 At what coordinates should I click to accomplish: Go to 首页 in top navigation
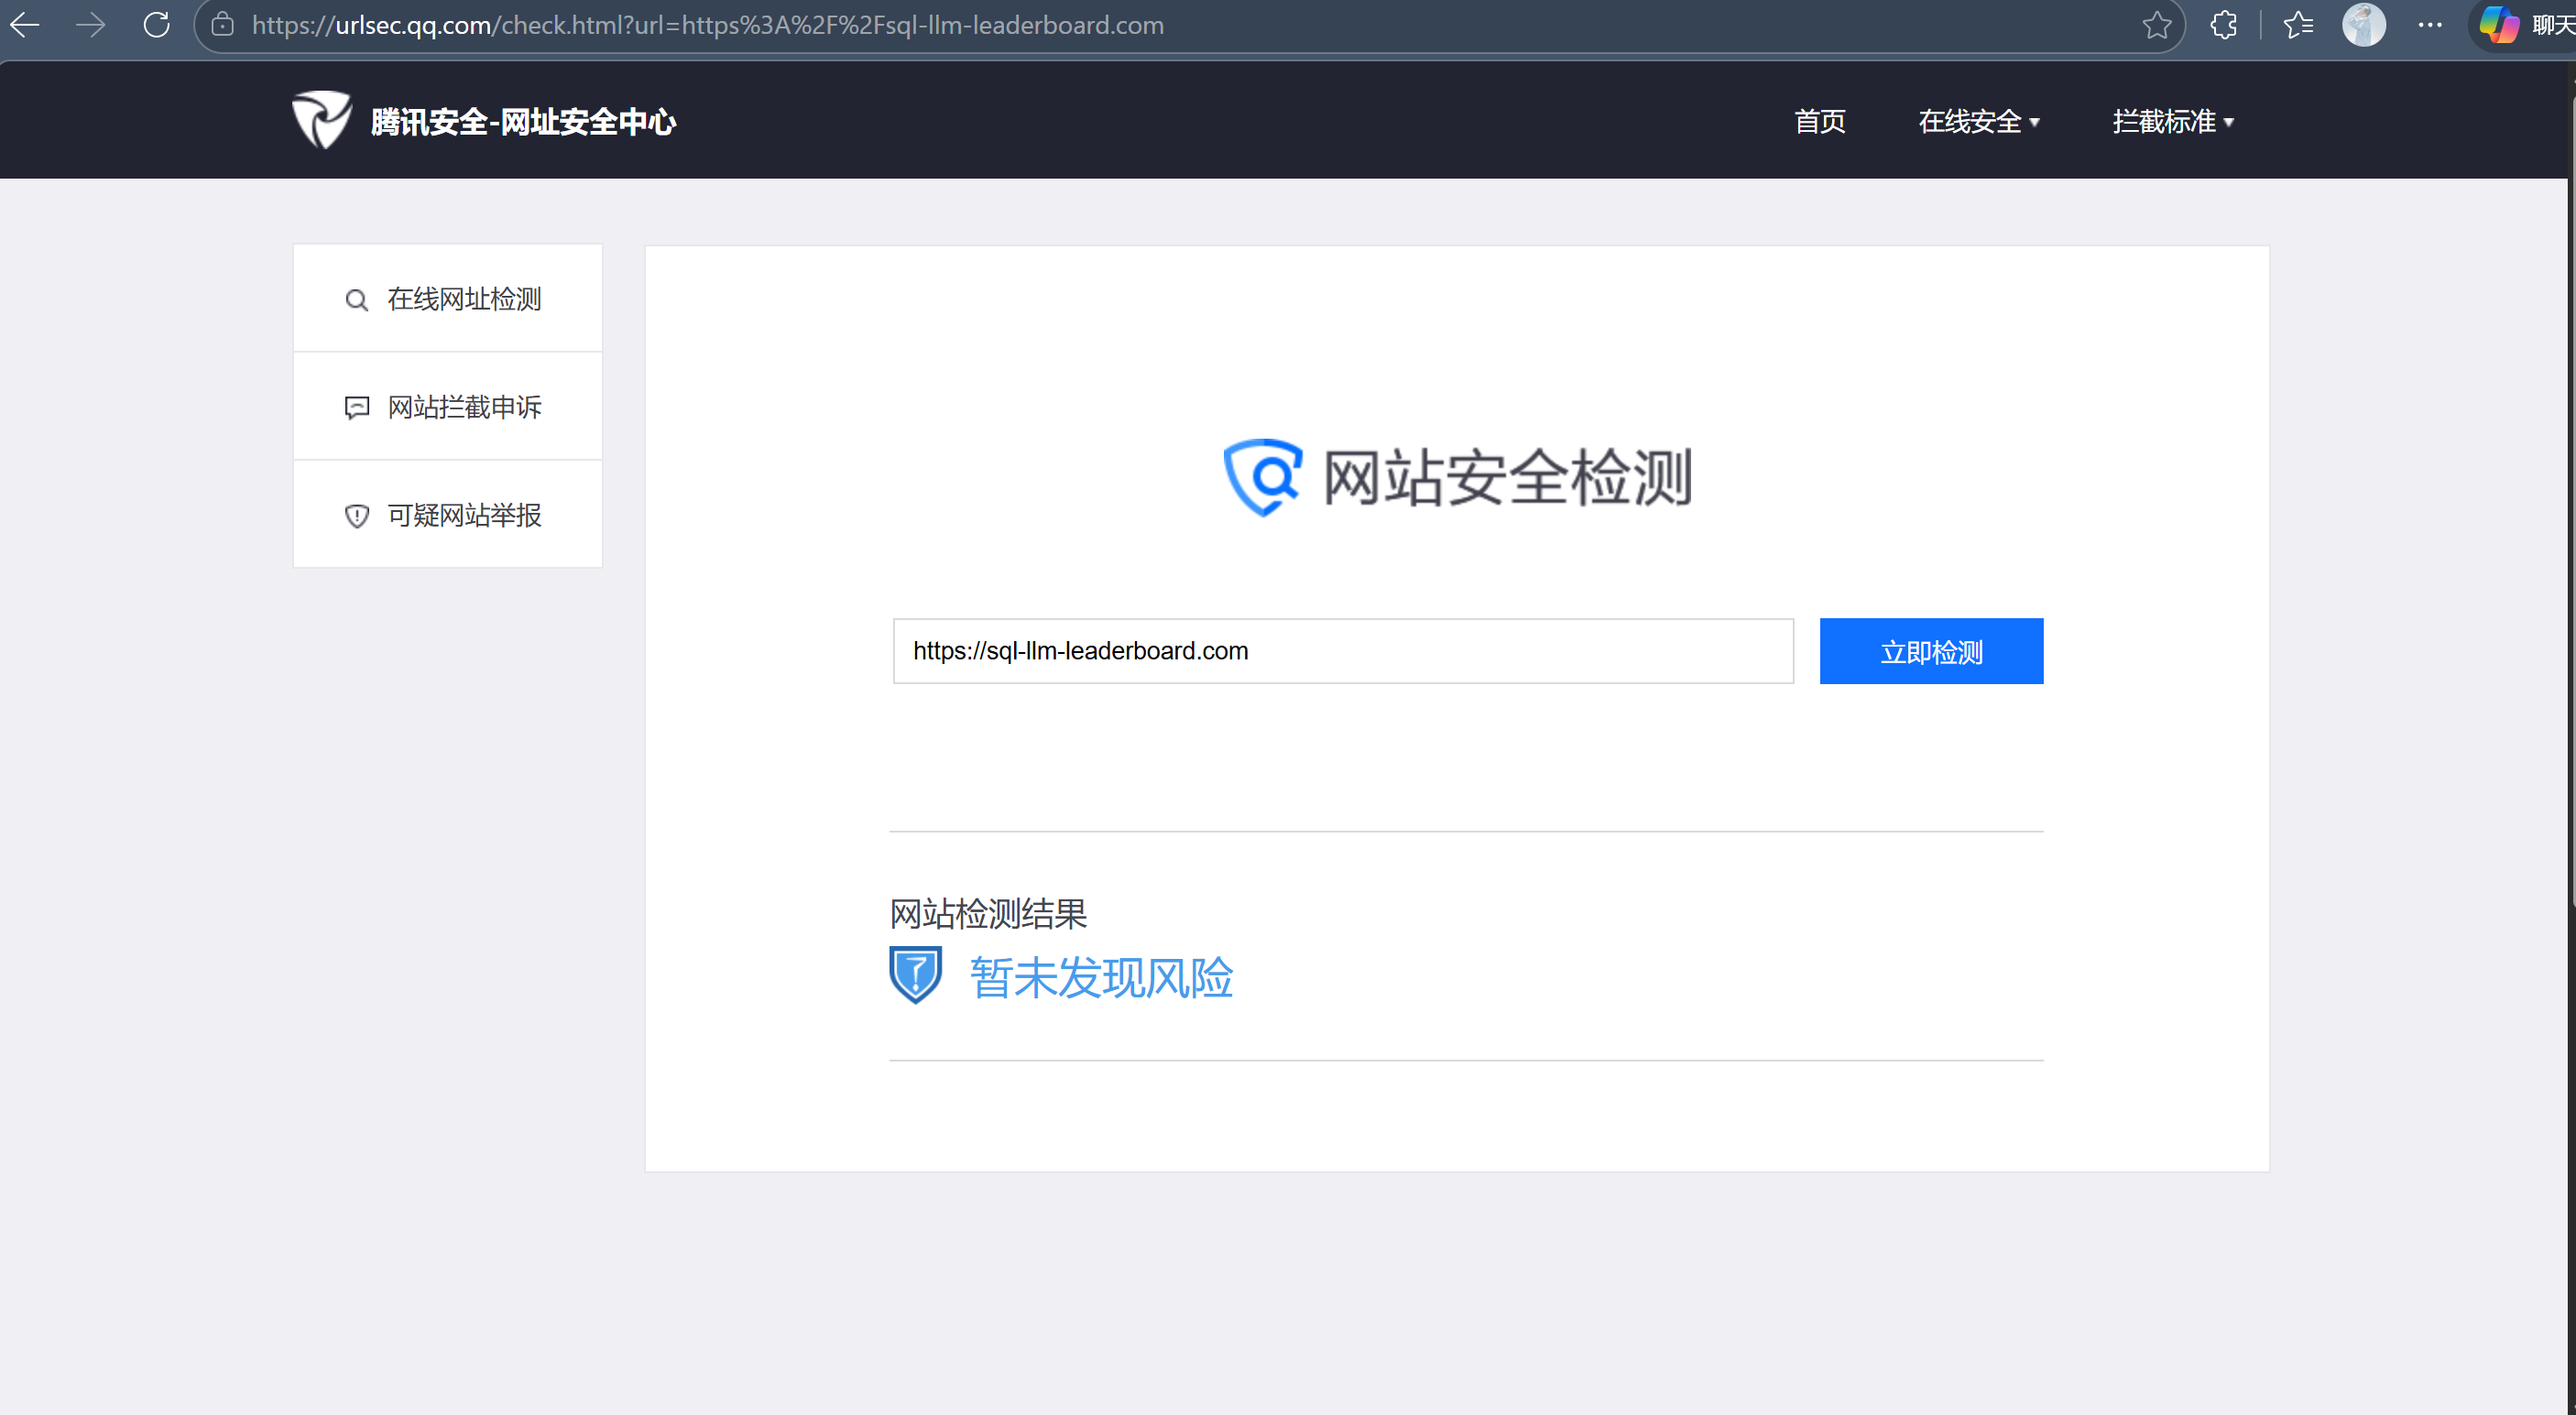(x=1819, y=122)
